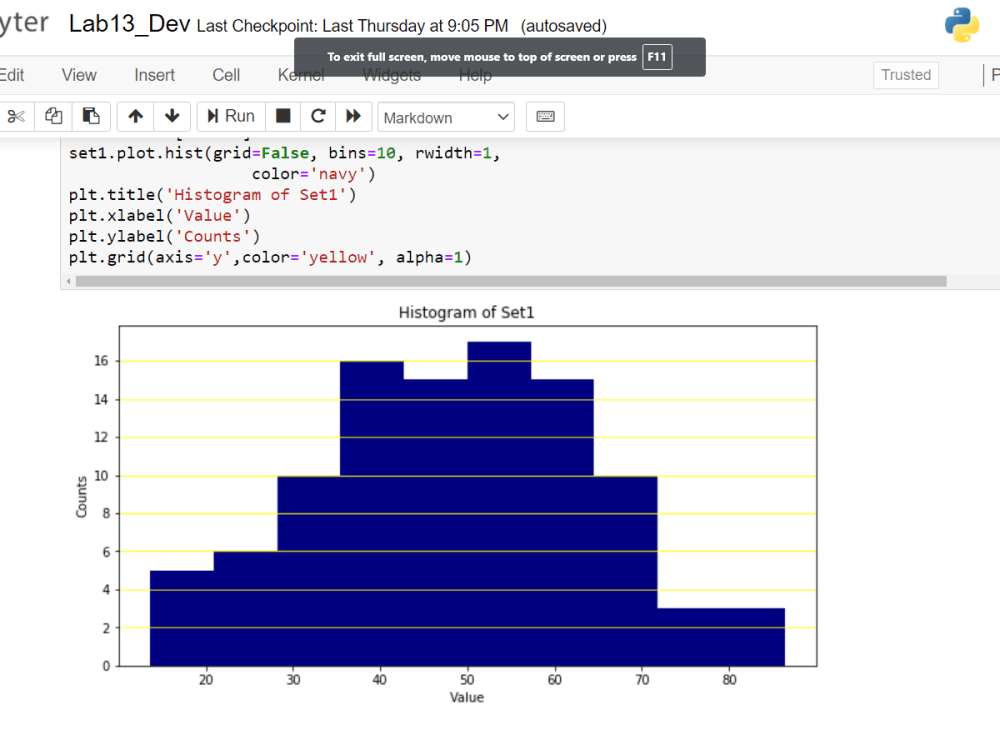Click code line plt.ylabel('Counts')
1000x750 pixels.
coord(165,237)
